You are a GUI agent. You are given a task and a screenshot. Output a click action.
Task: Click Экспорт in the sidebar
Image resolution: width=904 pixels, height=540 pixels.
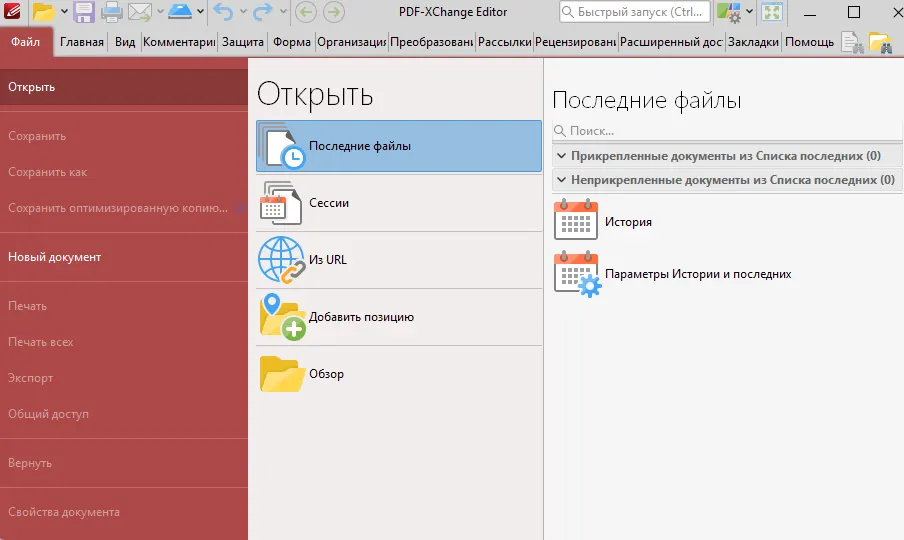coord(124,378)
